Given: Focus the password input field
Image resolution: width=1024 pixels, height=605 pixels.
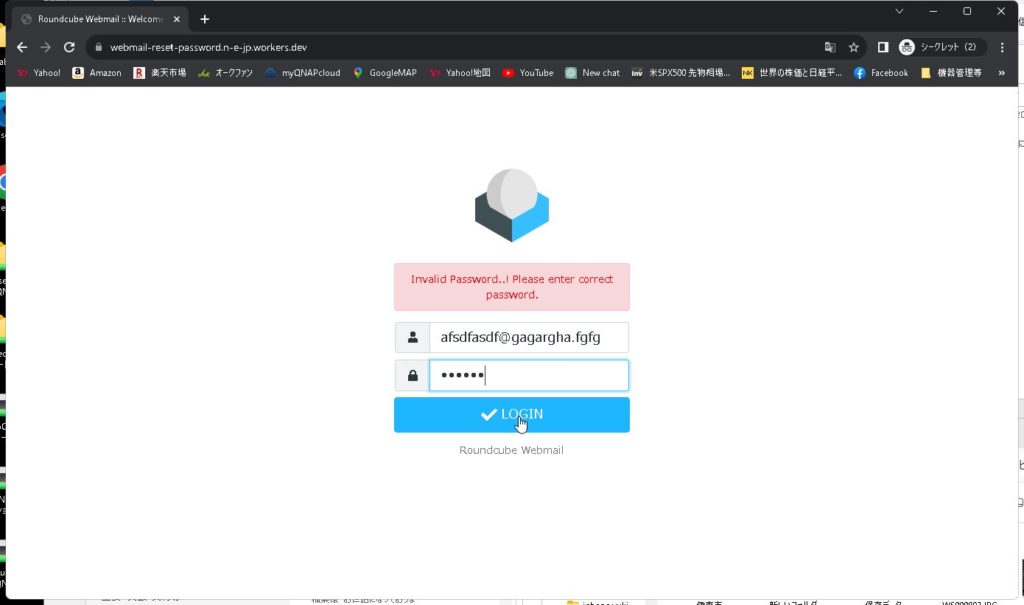Looking at the screenshot, I should 528,376.
